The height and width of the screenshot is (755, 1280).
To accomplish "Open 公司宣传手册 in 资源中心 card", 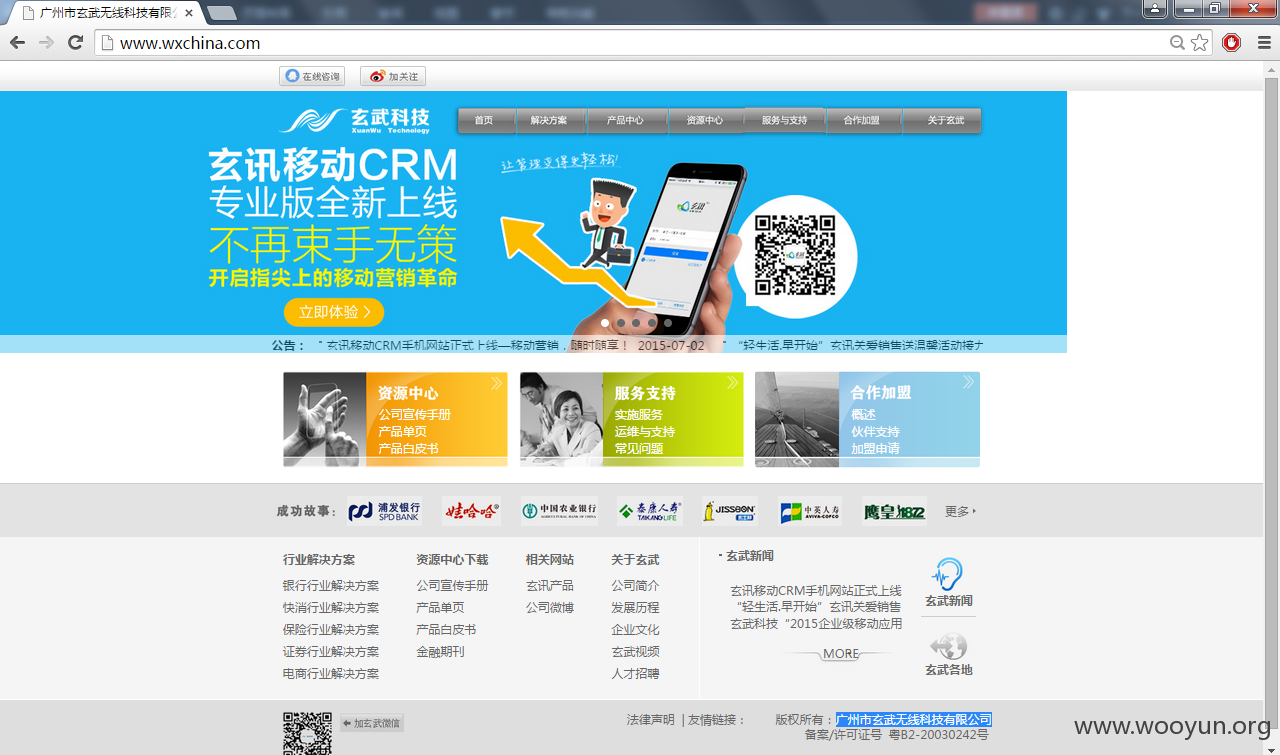I will pyautogui.click(x=415, y=415).
